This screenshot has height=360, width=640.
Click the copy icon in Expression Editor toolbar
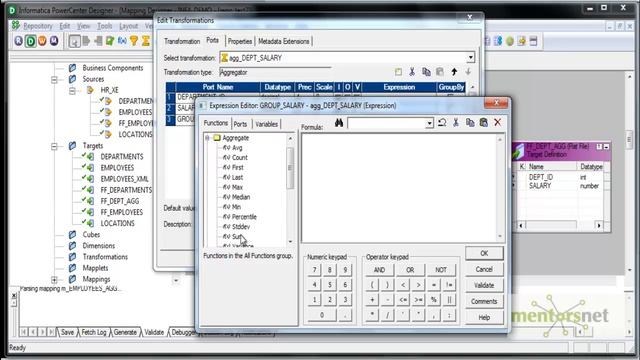coord(470,122)
